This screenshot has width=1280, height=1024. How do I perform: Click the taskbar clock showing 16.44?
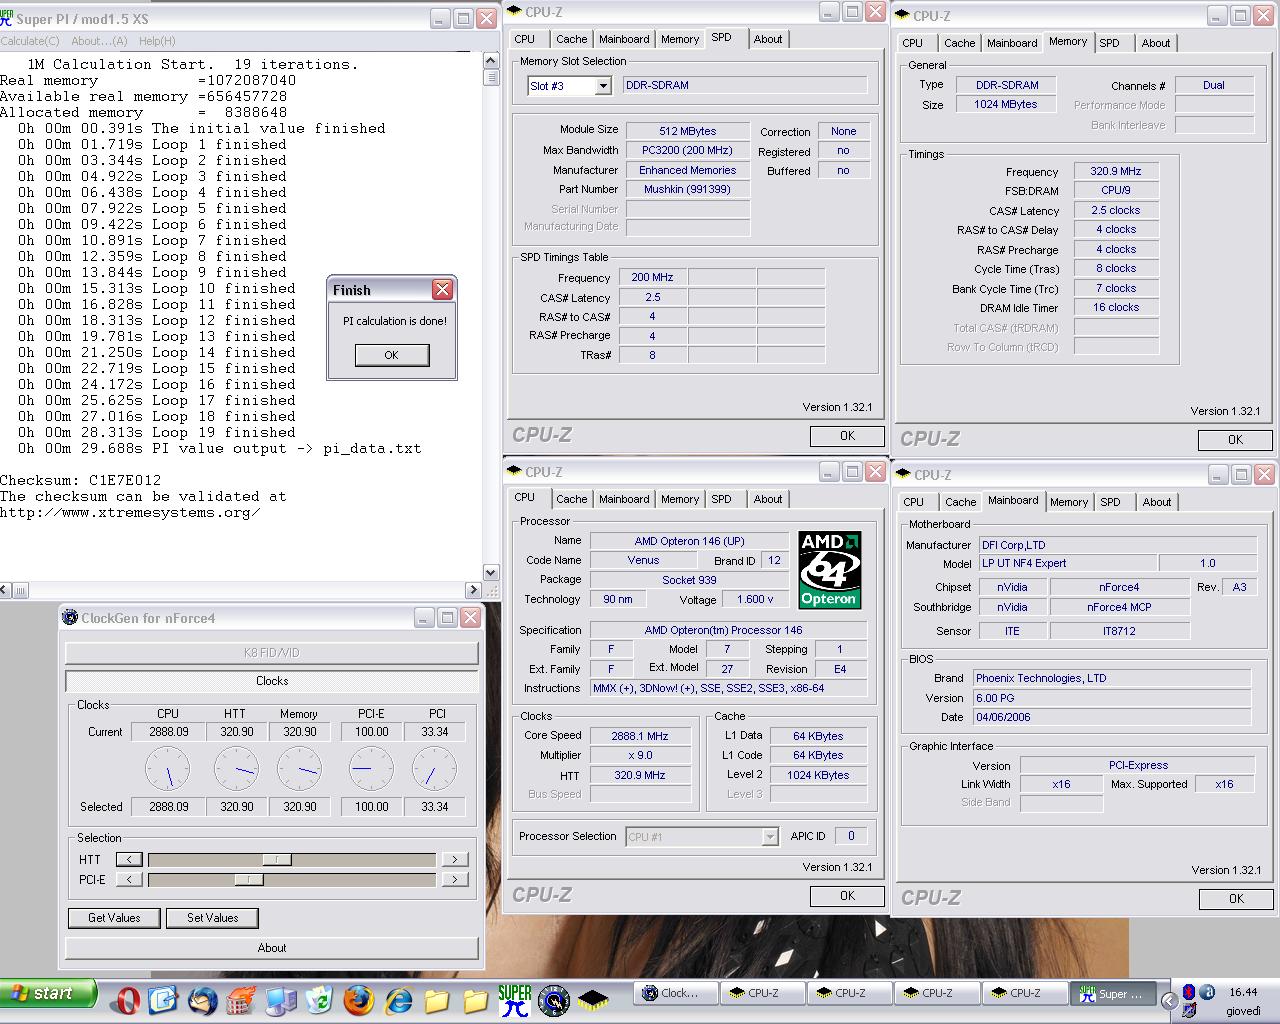point(1243,992)
